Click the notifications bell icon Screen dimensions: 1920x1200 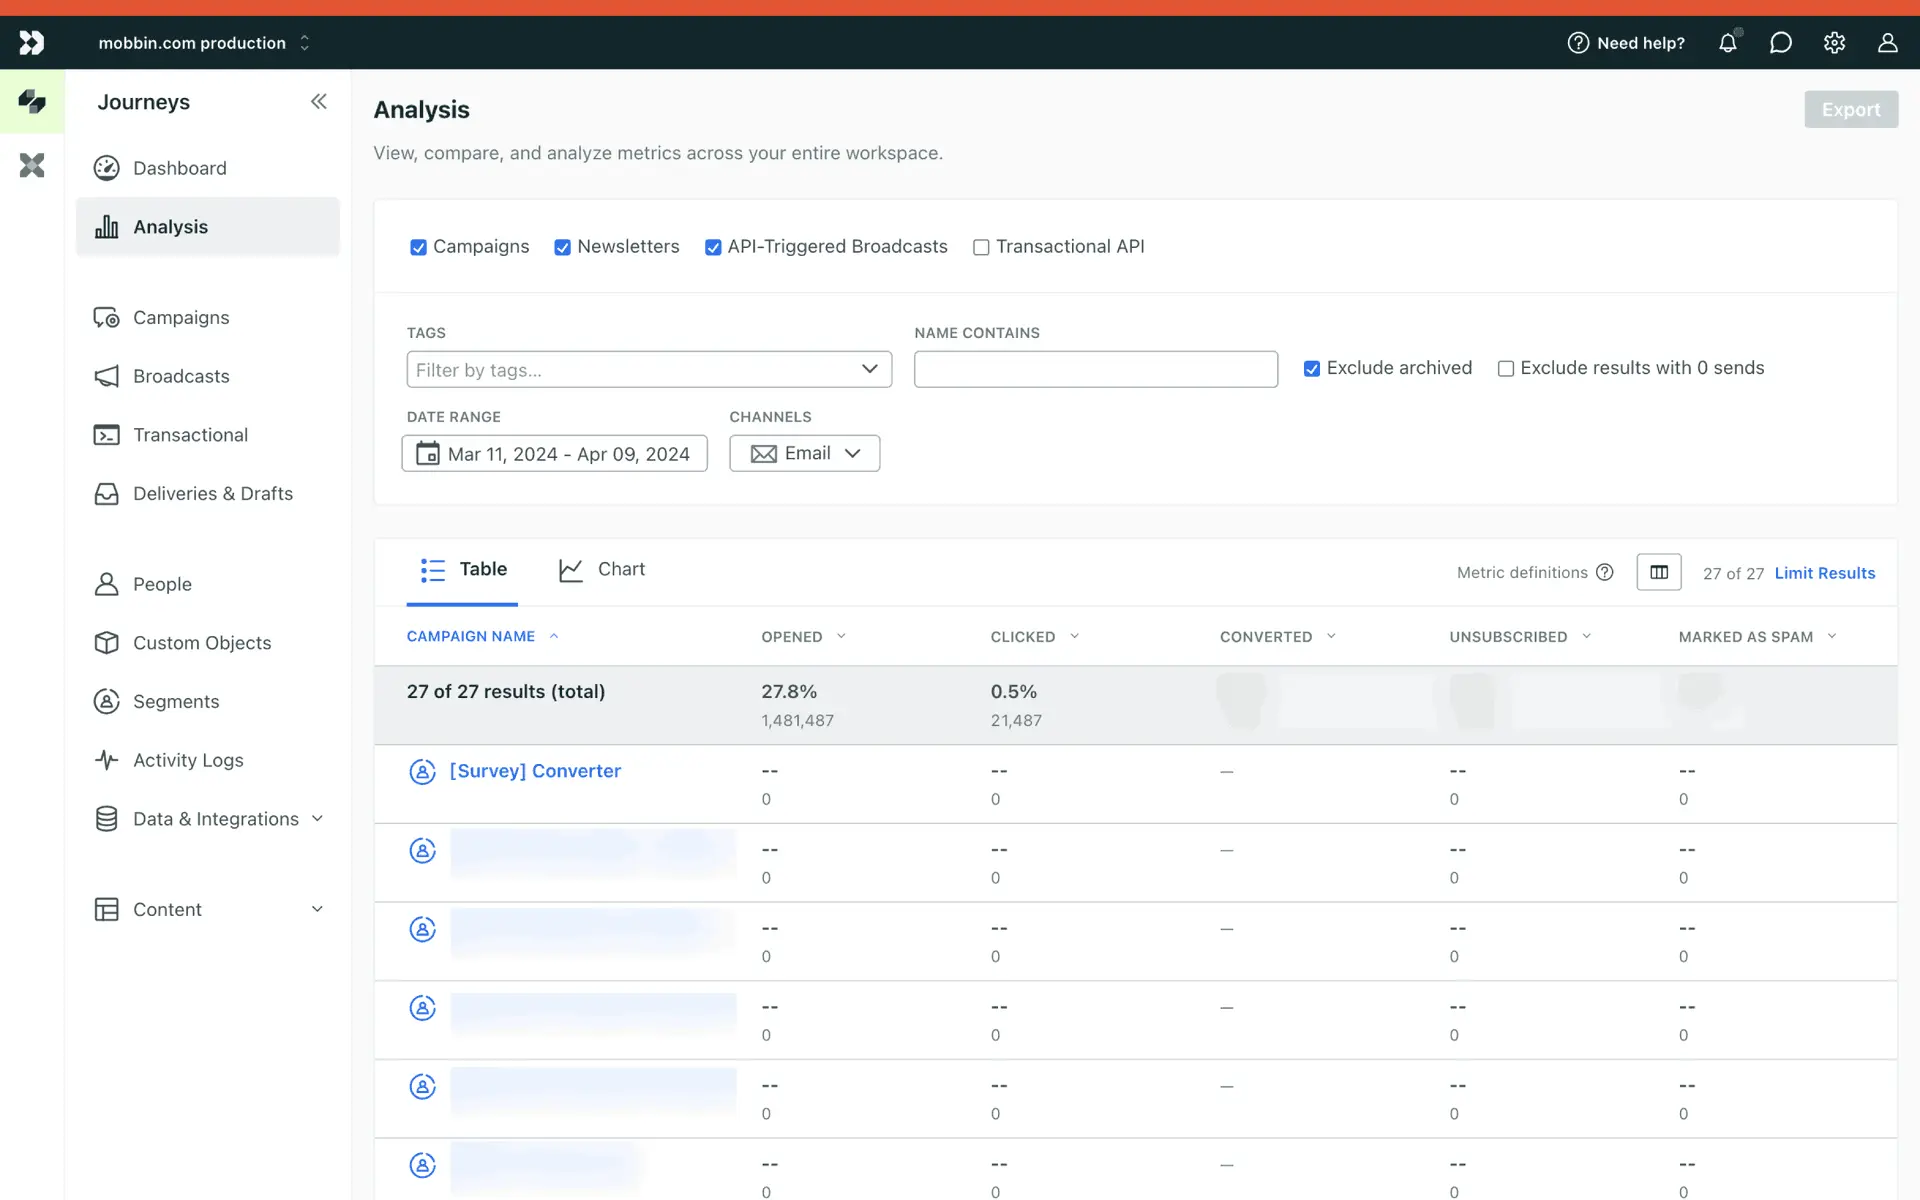1727,43
